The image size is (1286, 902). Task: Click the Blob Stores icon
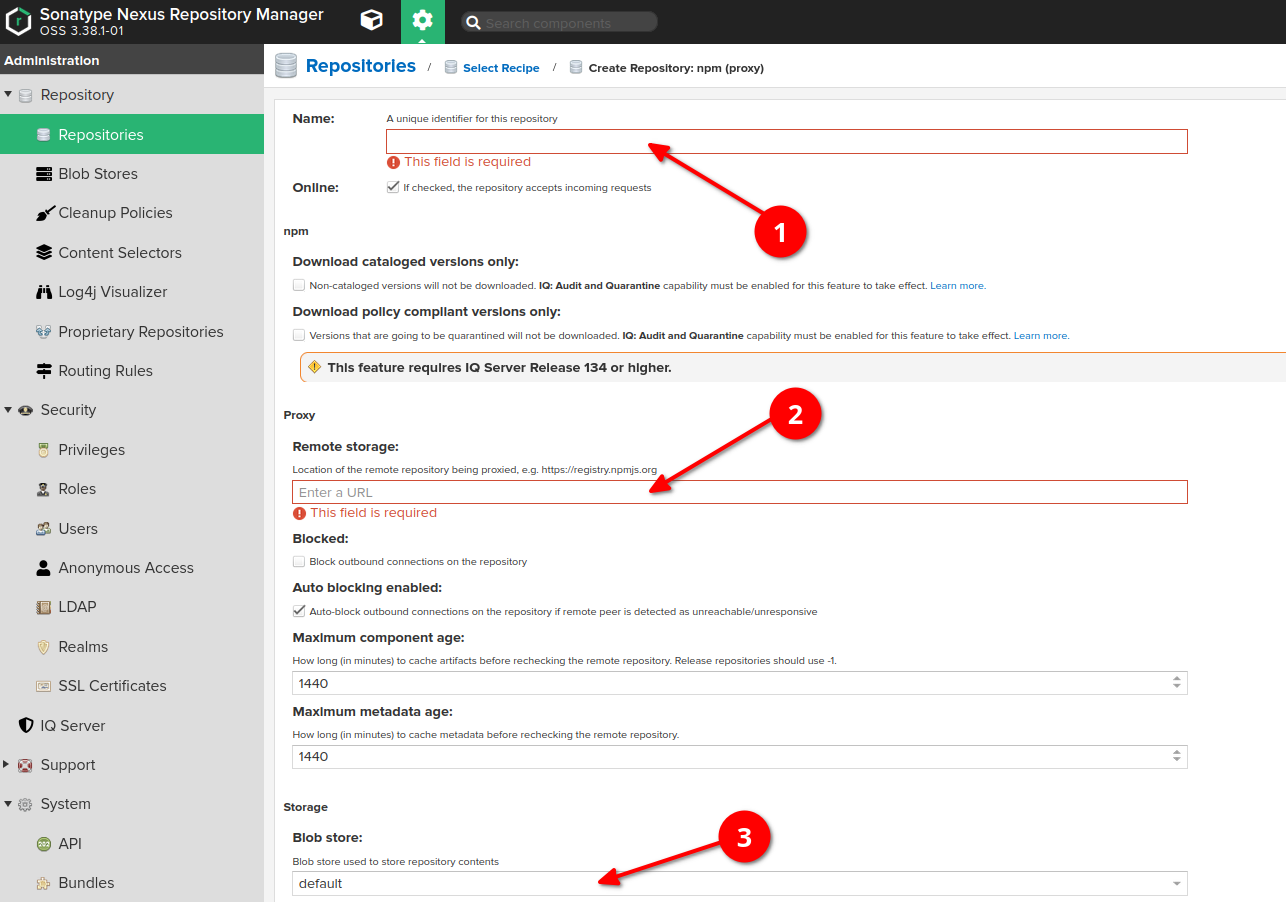click(x=43, y=174)
